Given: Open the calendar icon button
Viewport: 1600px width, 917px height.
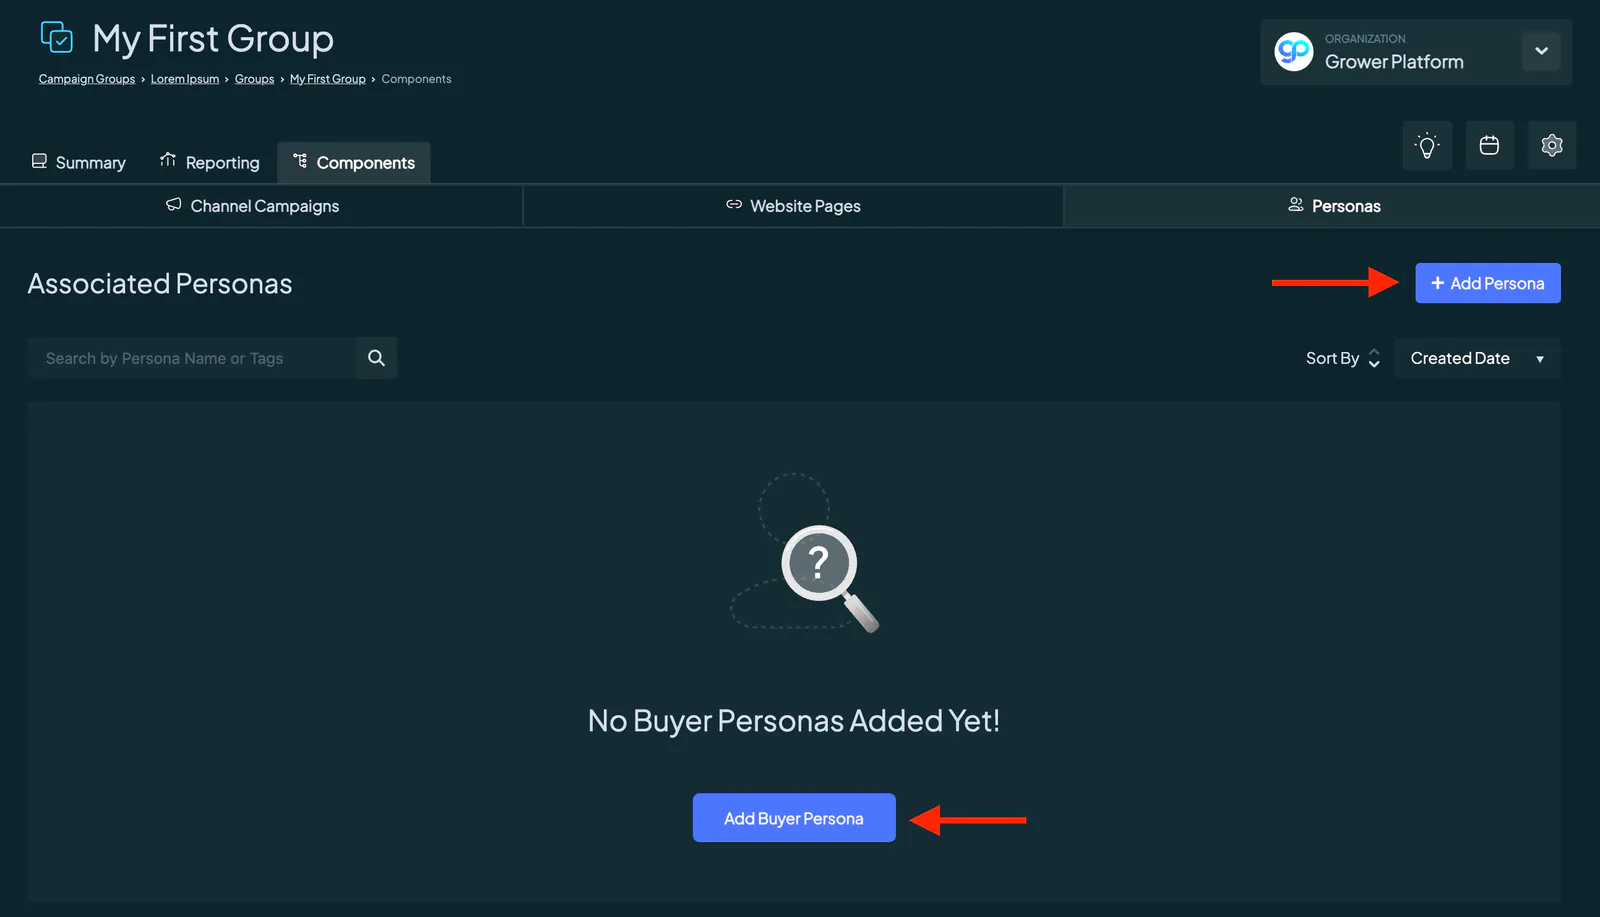Looking at the screenshot, I should pyautogui.click(x=1489, y=146).
